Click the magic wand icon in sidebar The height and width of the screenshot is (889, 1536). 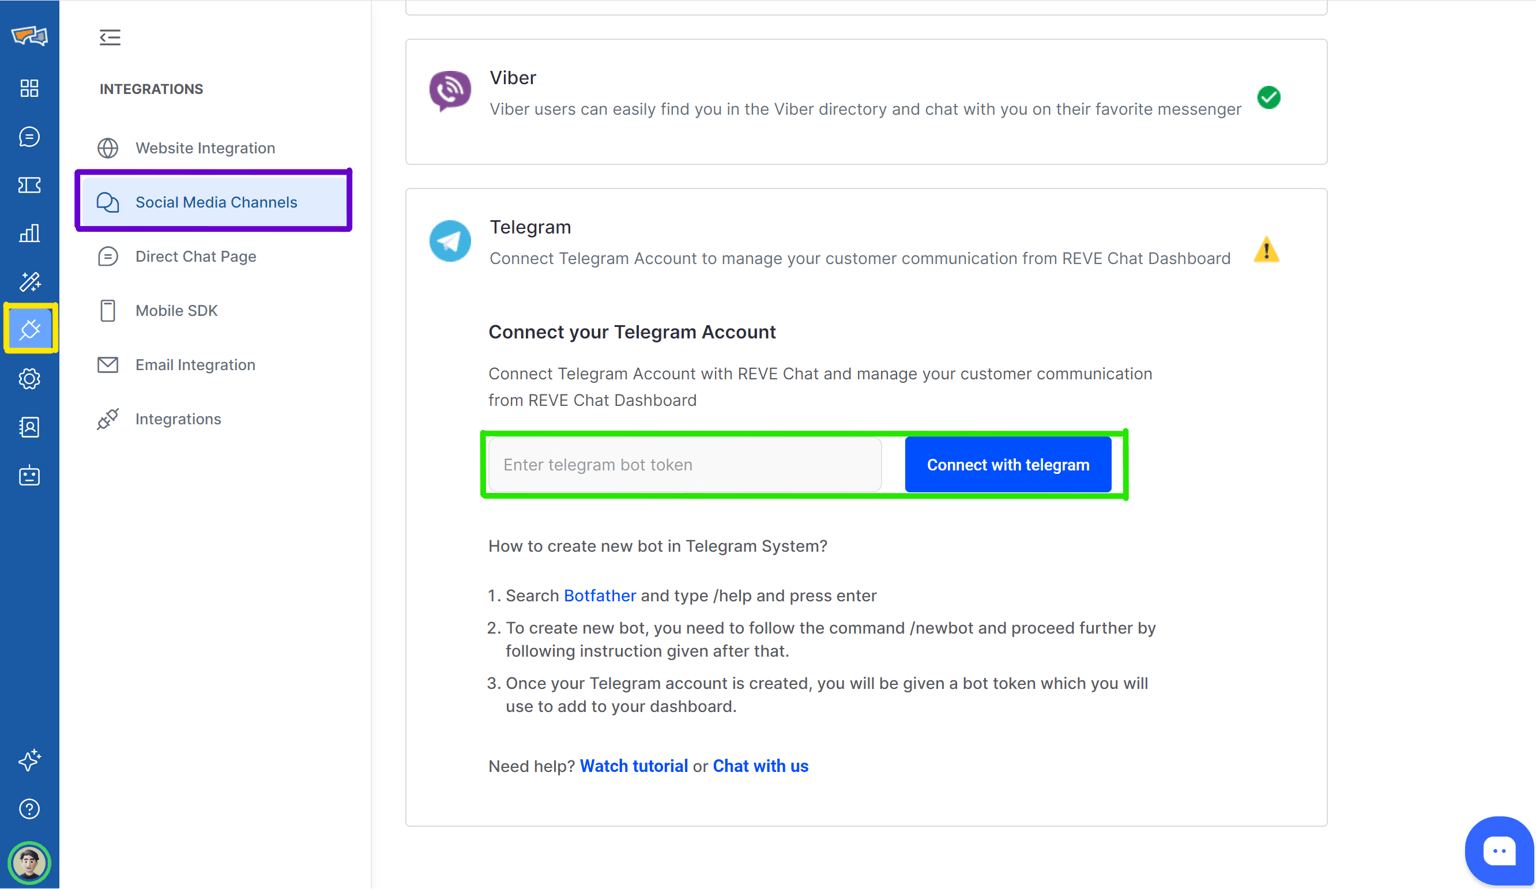29,282
